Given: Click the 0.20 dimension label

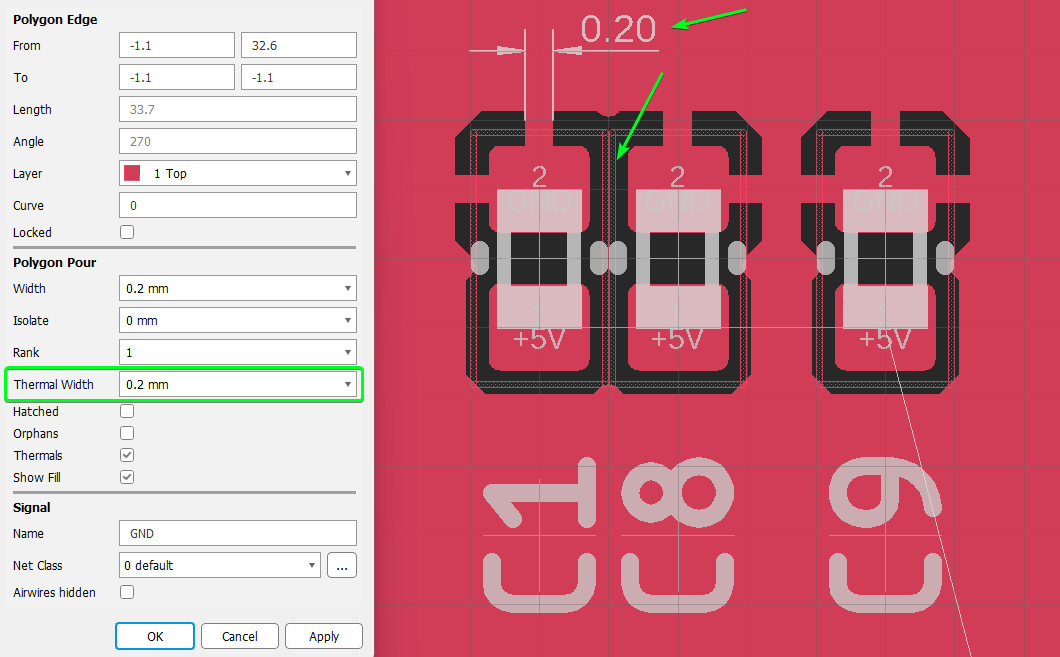Looking at the screenshot, I should pyautogui.click(x=619, y=29).
